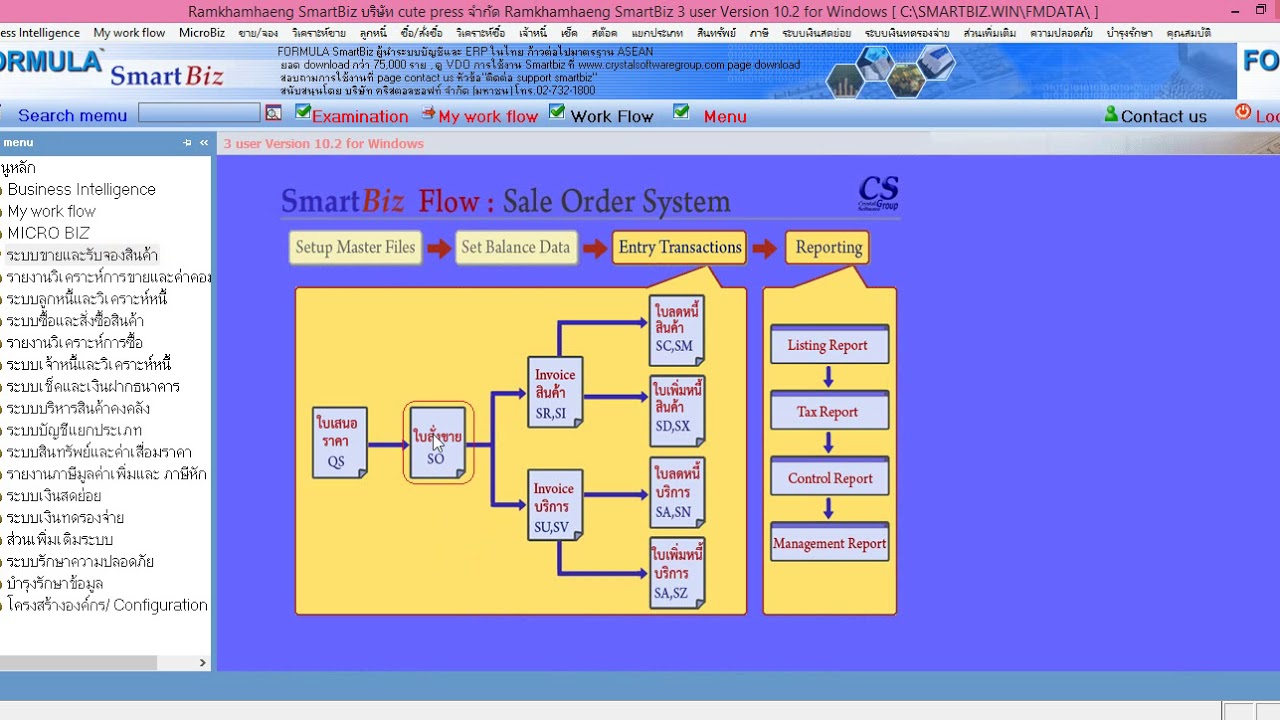
Task: Open the ใบสั่งขาย SO document icon
Action: [438, 442]
